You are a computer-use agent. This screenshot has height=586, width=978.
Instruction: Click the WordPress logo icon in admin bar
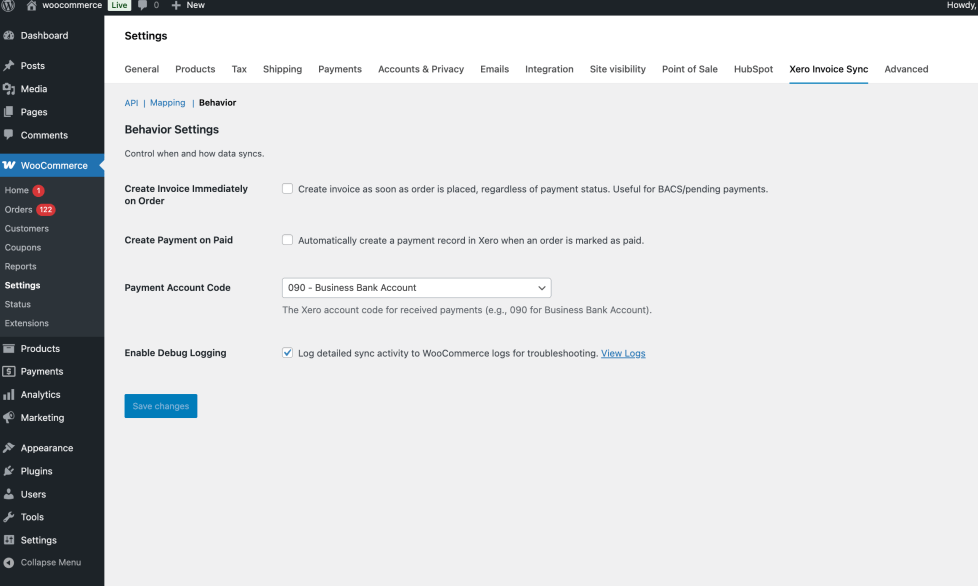pos(8,5)
